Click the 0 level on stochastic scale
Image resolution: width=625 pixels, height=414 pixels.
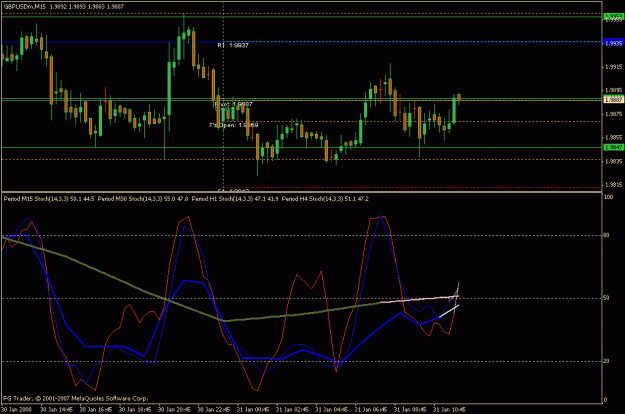point(606,400)
